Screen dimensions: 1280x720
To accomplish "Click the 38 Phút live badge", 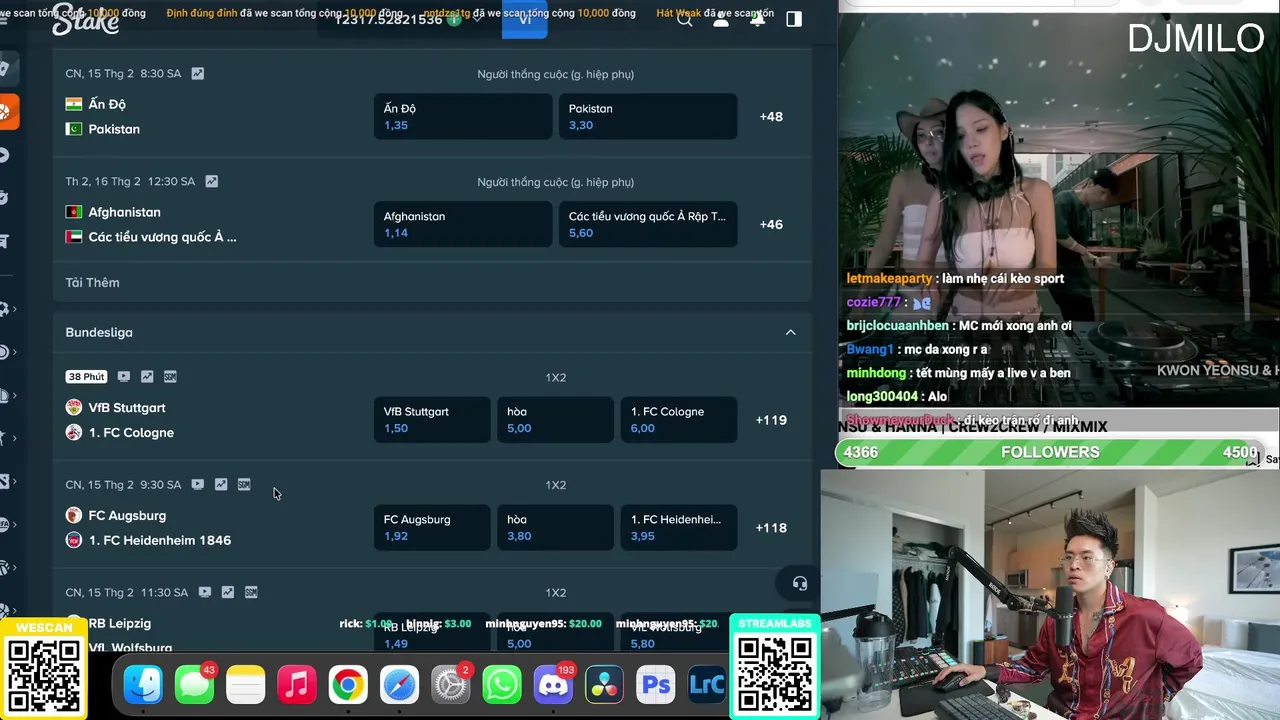I will [86, 377].
